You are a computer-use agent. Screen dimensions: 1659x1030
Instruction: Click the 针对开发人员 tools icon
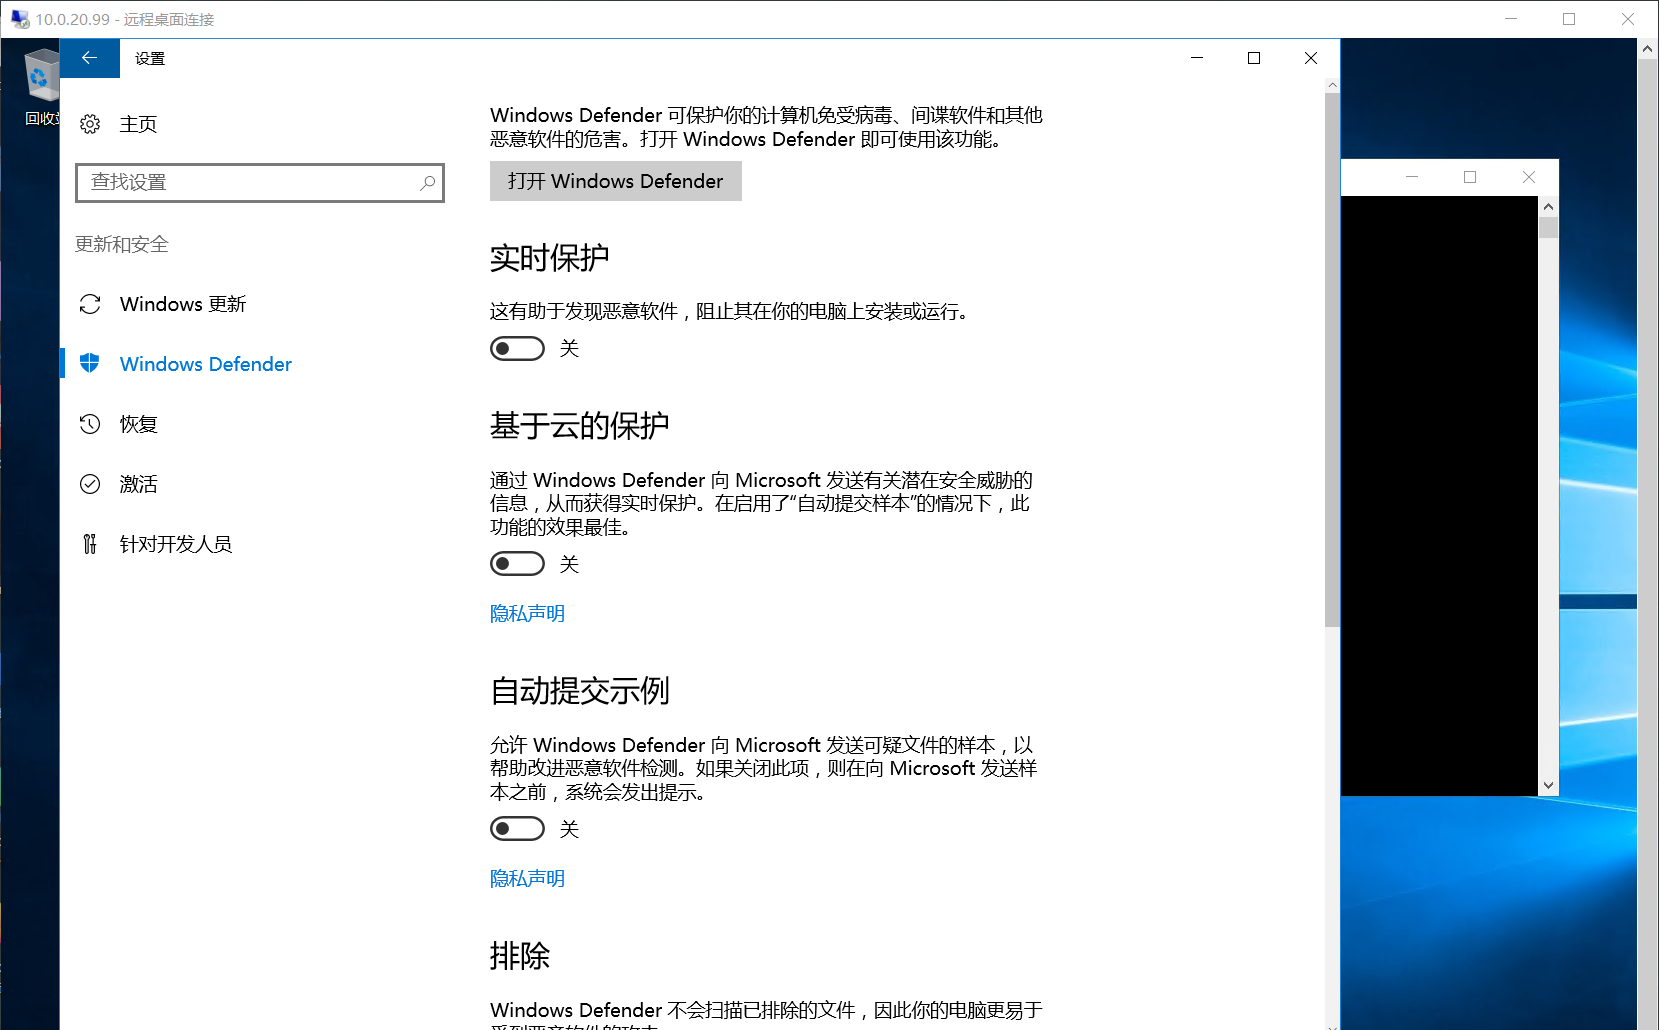click(90, 544)
